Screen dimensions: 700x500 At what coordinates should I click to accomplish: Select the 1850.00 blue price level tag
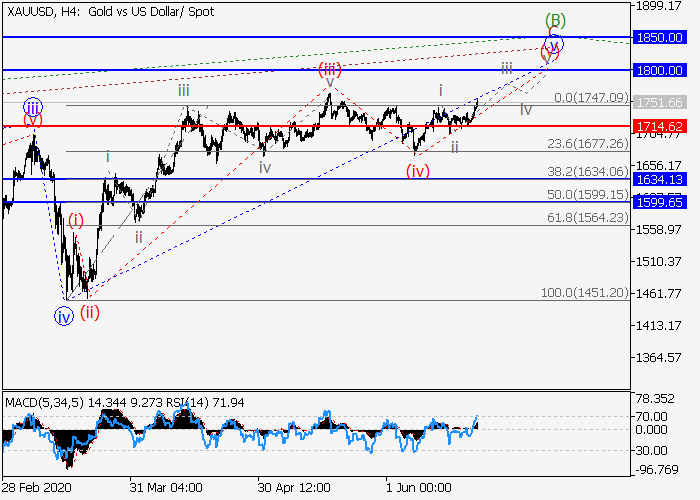(664, 37)
